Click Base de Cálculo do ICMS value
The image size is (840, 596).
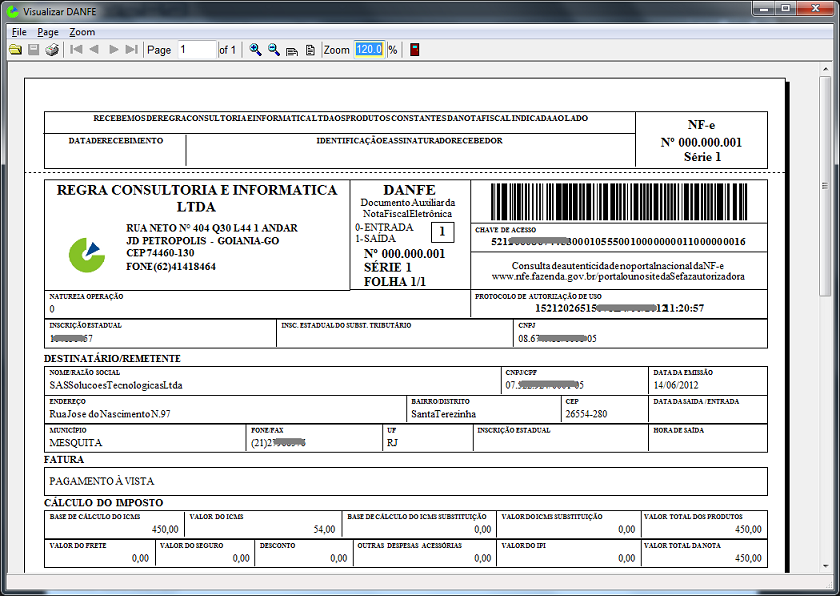[165, 530]
